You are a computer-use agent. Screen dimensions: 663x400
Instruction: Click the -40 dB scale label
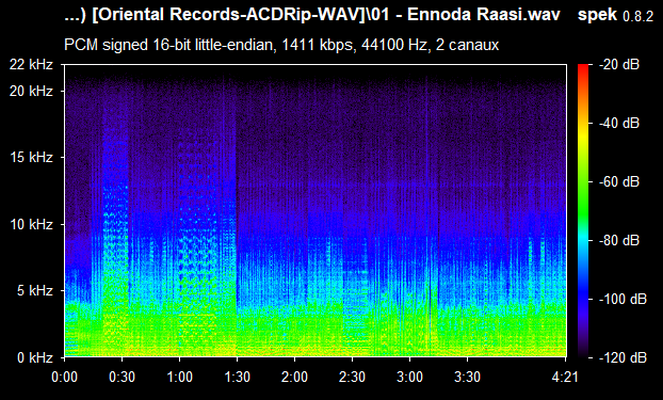pyautogui.click(x=619, y=123)
